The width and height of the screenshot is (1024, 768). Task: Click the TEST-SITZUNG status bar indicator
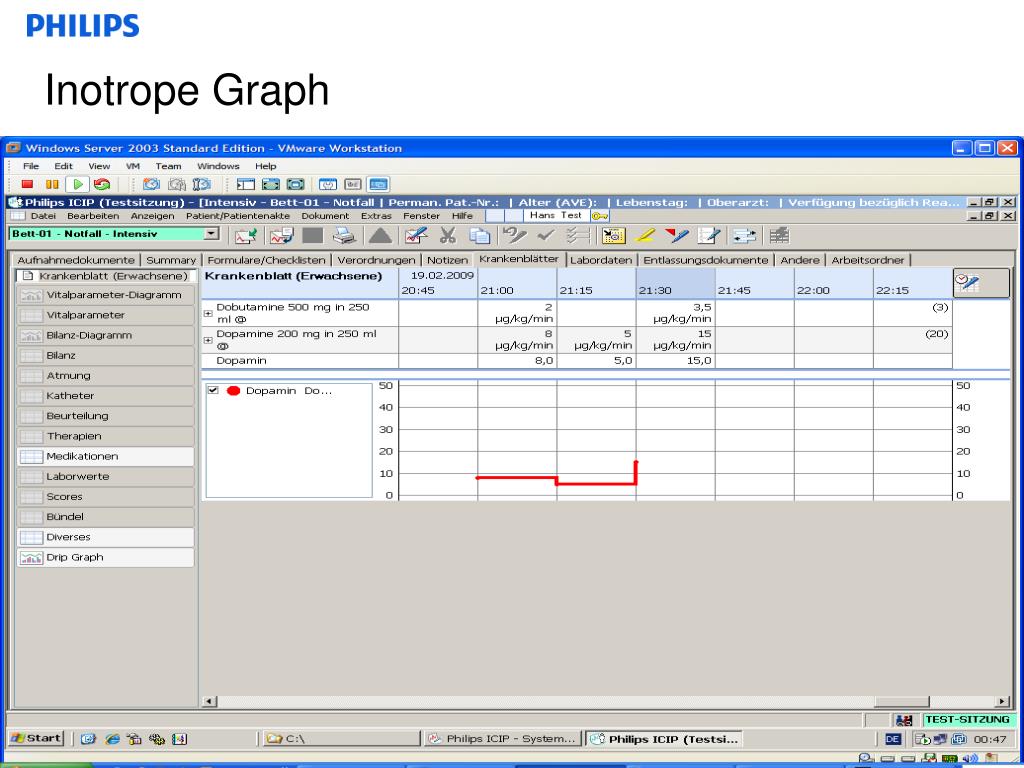pyautogui.click(x=967, y=720)
